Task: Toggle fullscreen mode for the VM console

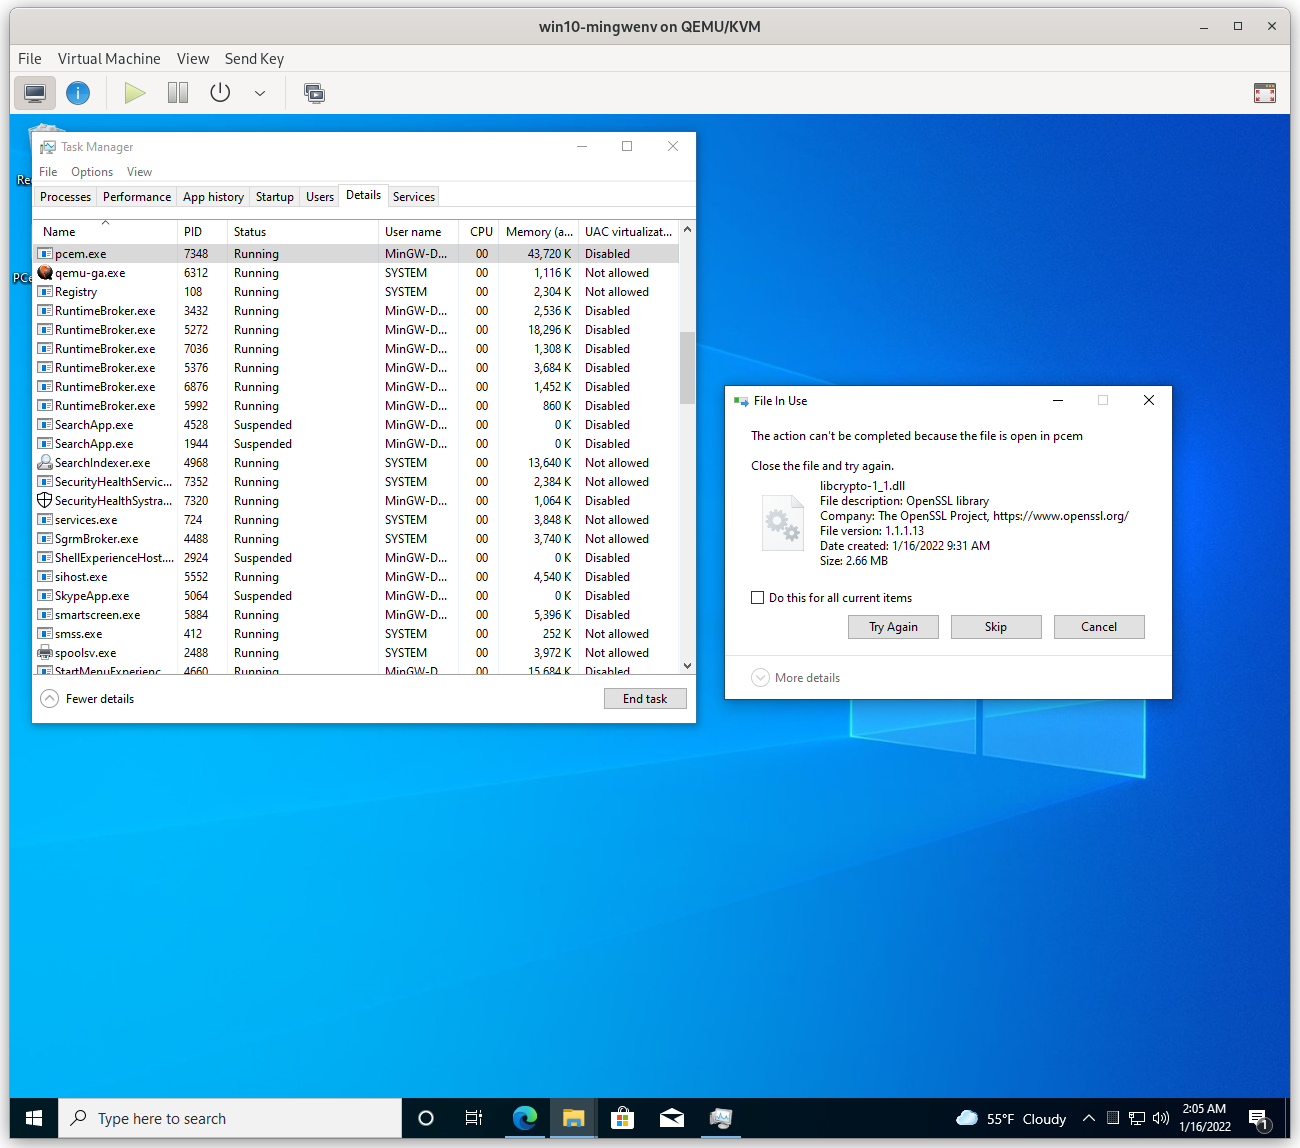Action: 1264,93
